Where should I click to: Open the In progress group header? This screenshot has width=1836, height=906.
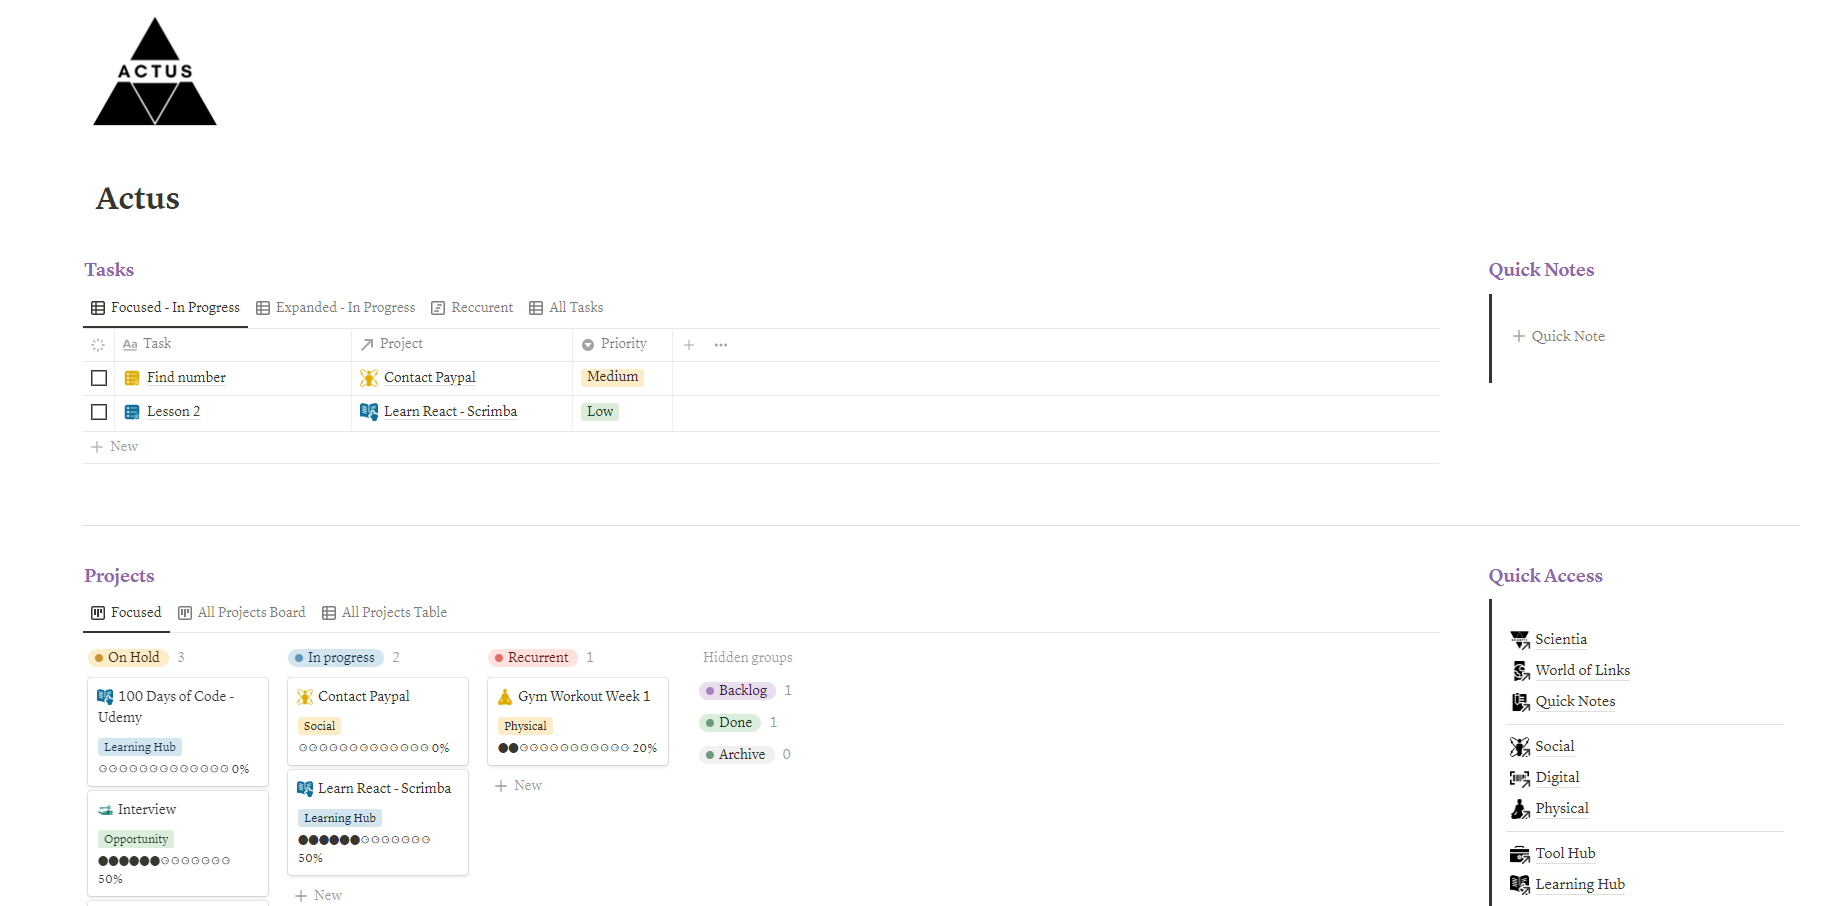tap(336, 658)
